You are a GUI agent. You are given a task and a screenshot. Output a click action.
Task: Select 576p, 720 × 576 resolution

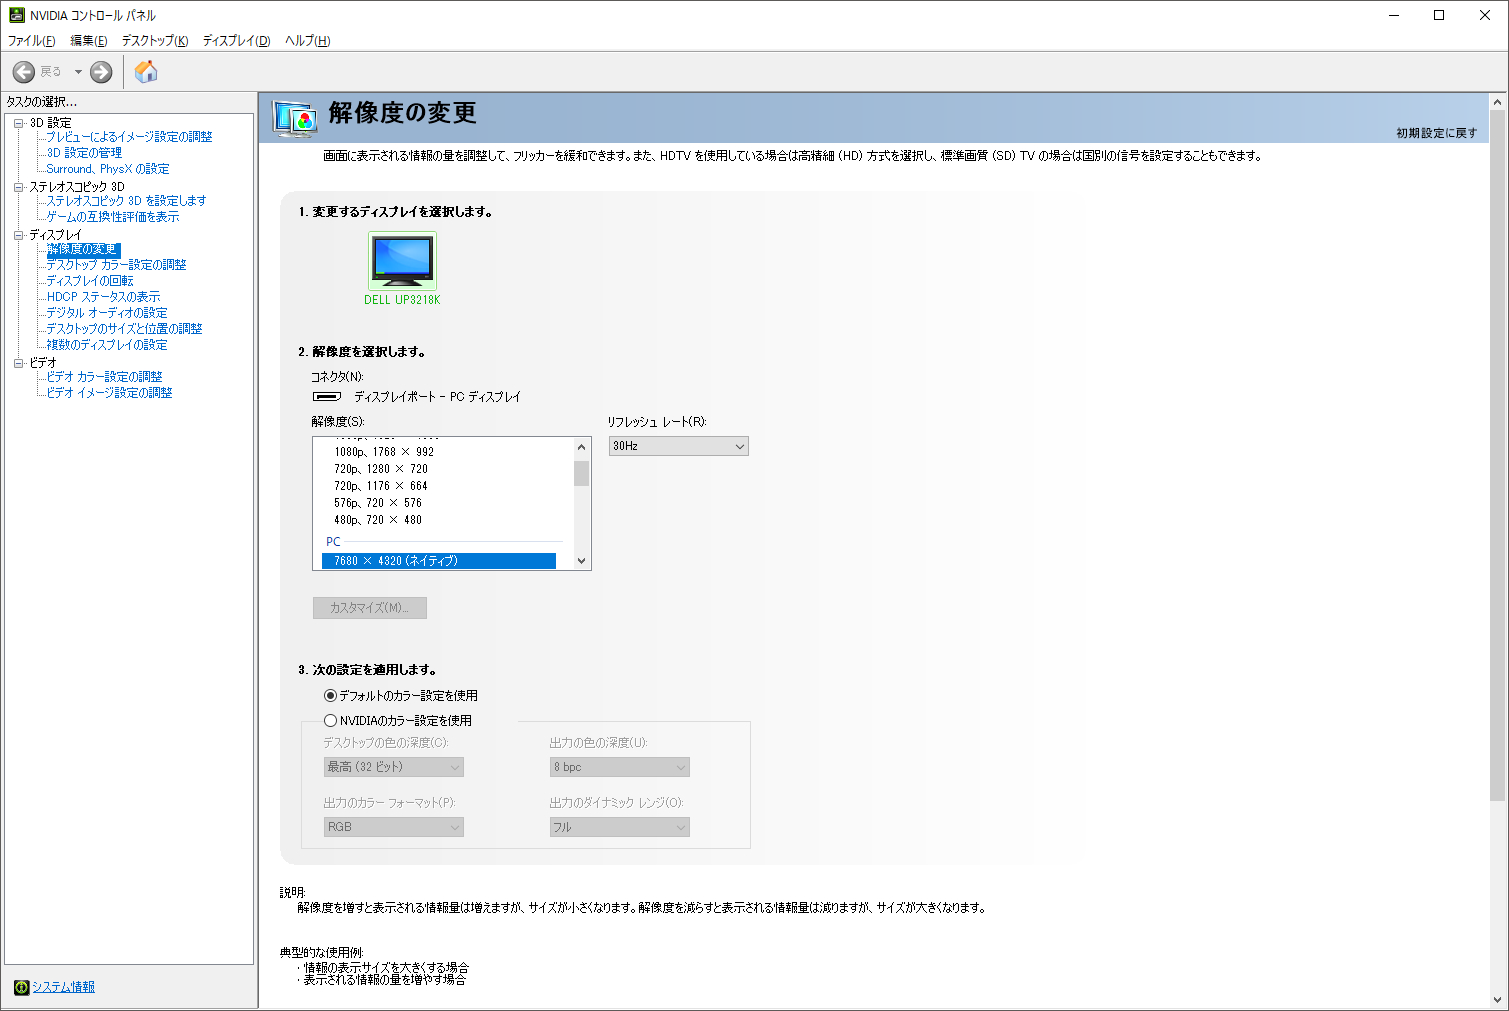378,503
